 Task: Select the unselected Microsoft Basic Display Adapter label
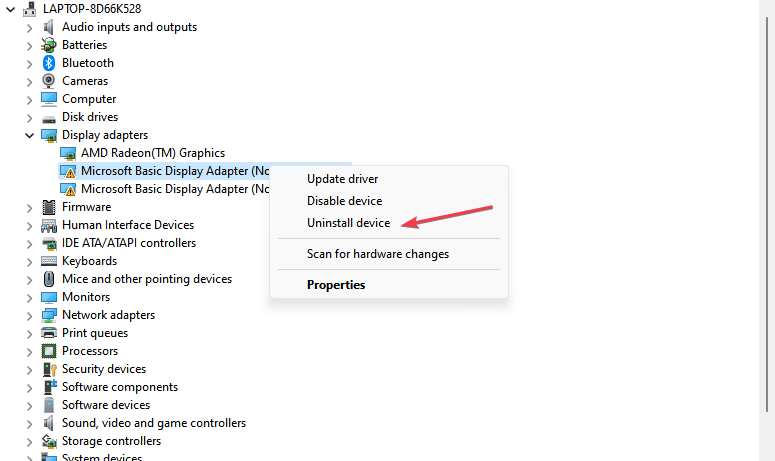click(175, 189)
